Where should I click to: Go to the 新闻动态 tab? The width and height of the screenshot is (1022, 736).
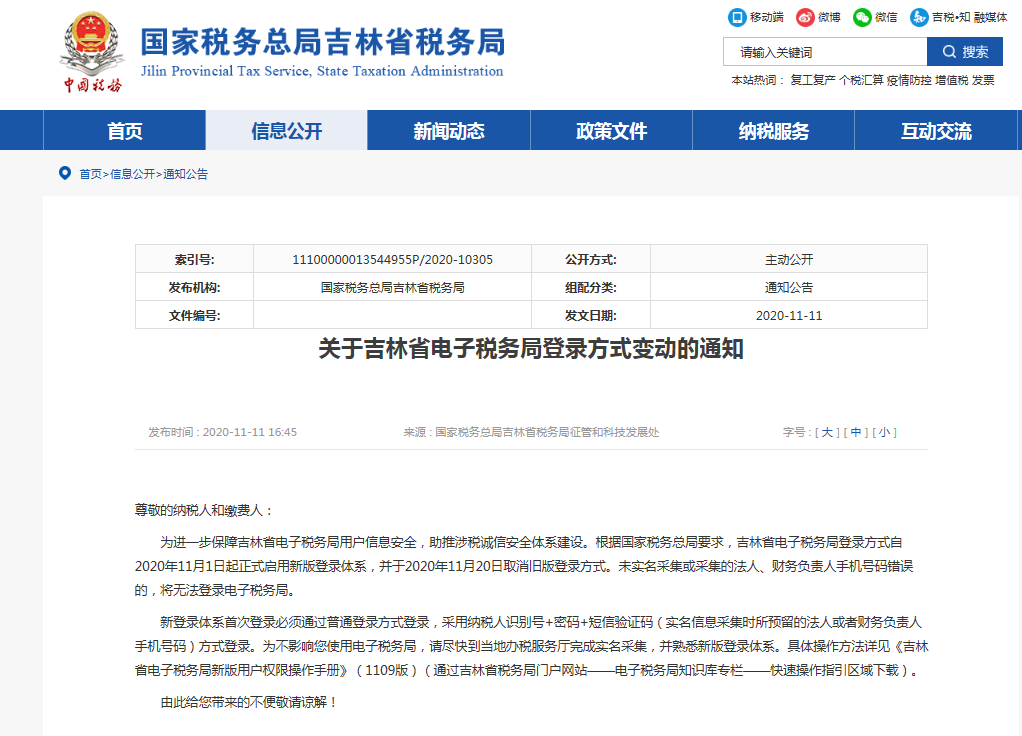point(449,131)
